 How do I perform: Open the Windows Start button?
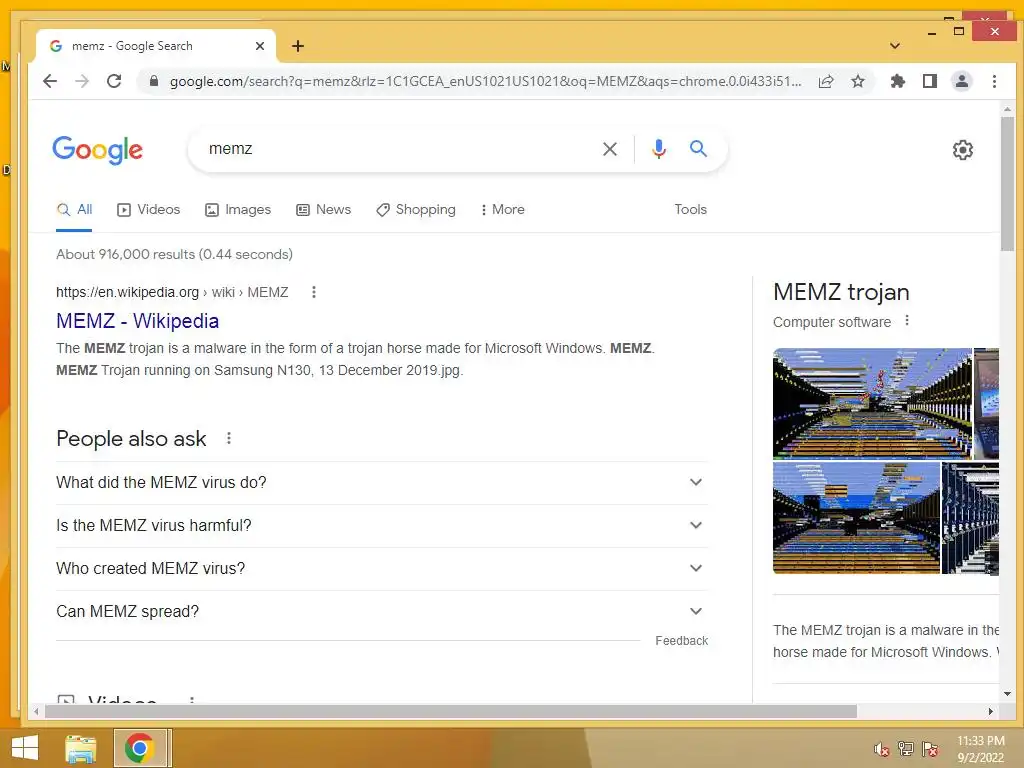25,748
